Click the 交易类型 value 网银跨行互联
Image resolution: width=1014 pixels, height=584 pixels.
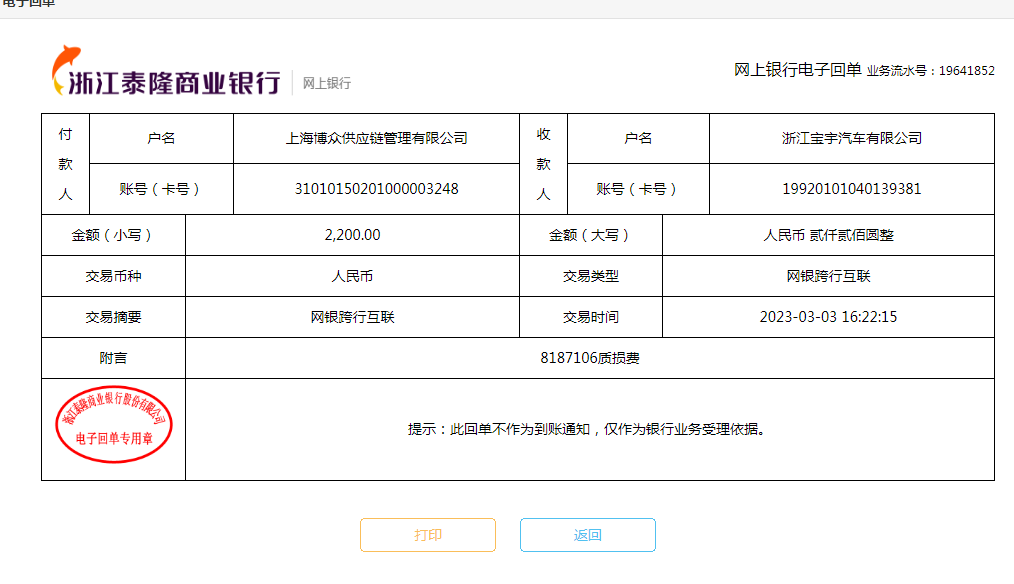coord(828,276)
